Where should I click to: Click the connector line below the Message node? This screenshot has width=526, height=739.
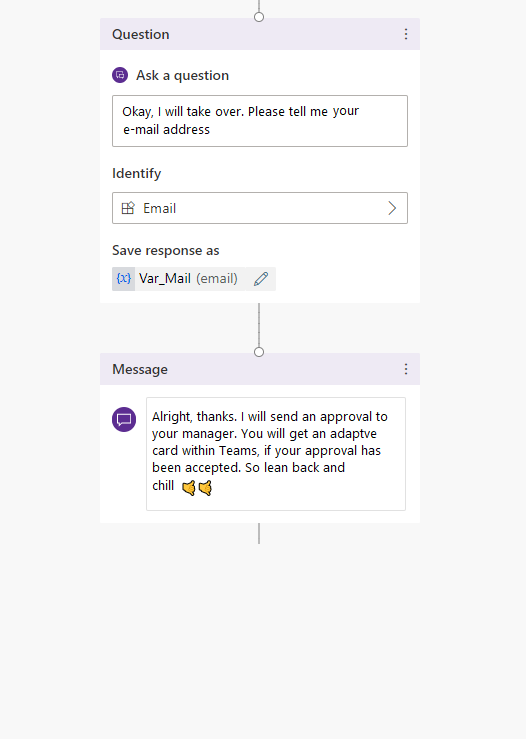click(259, 533)
